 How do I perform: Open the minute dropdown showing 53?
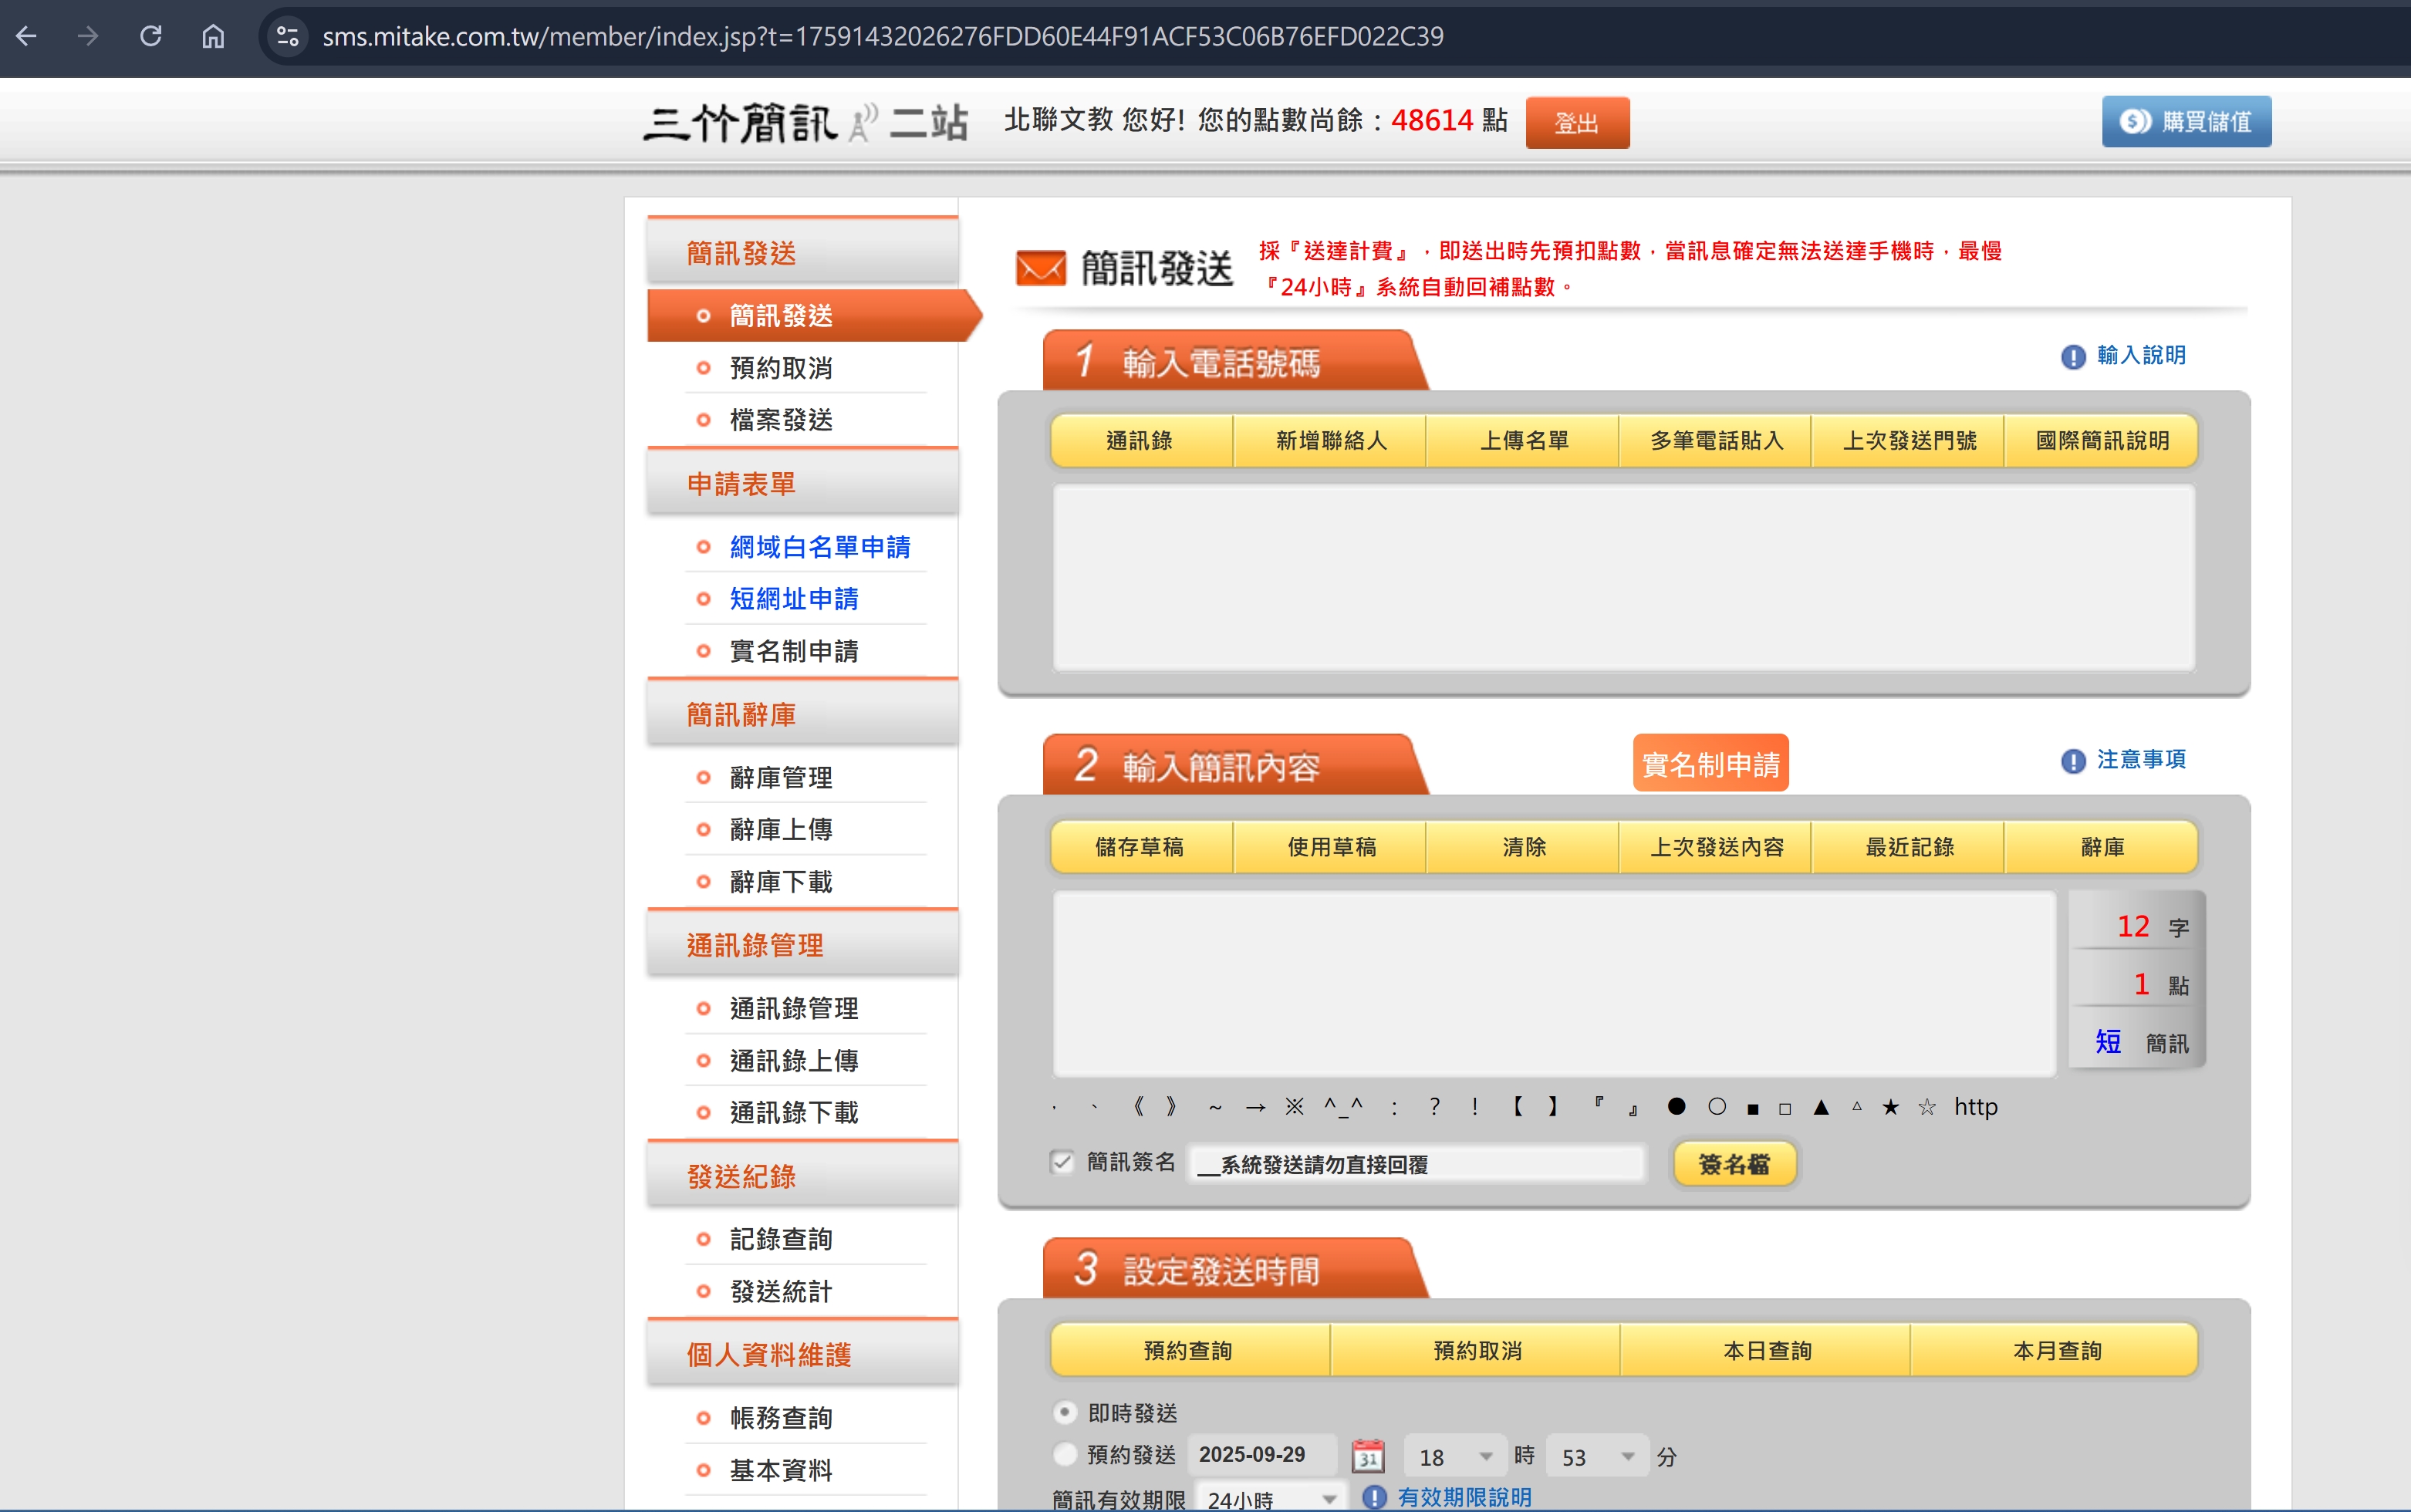coord(1596,1457)
